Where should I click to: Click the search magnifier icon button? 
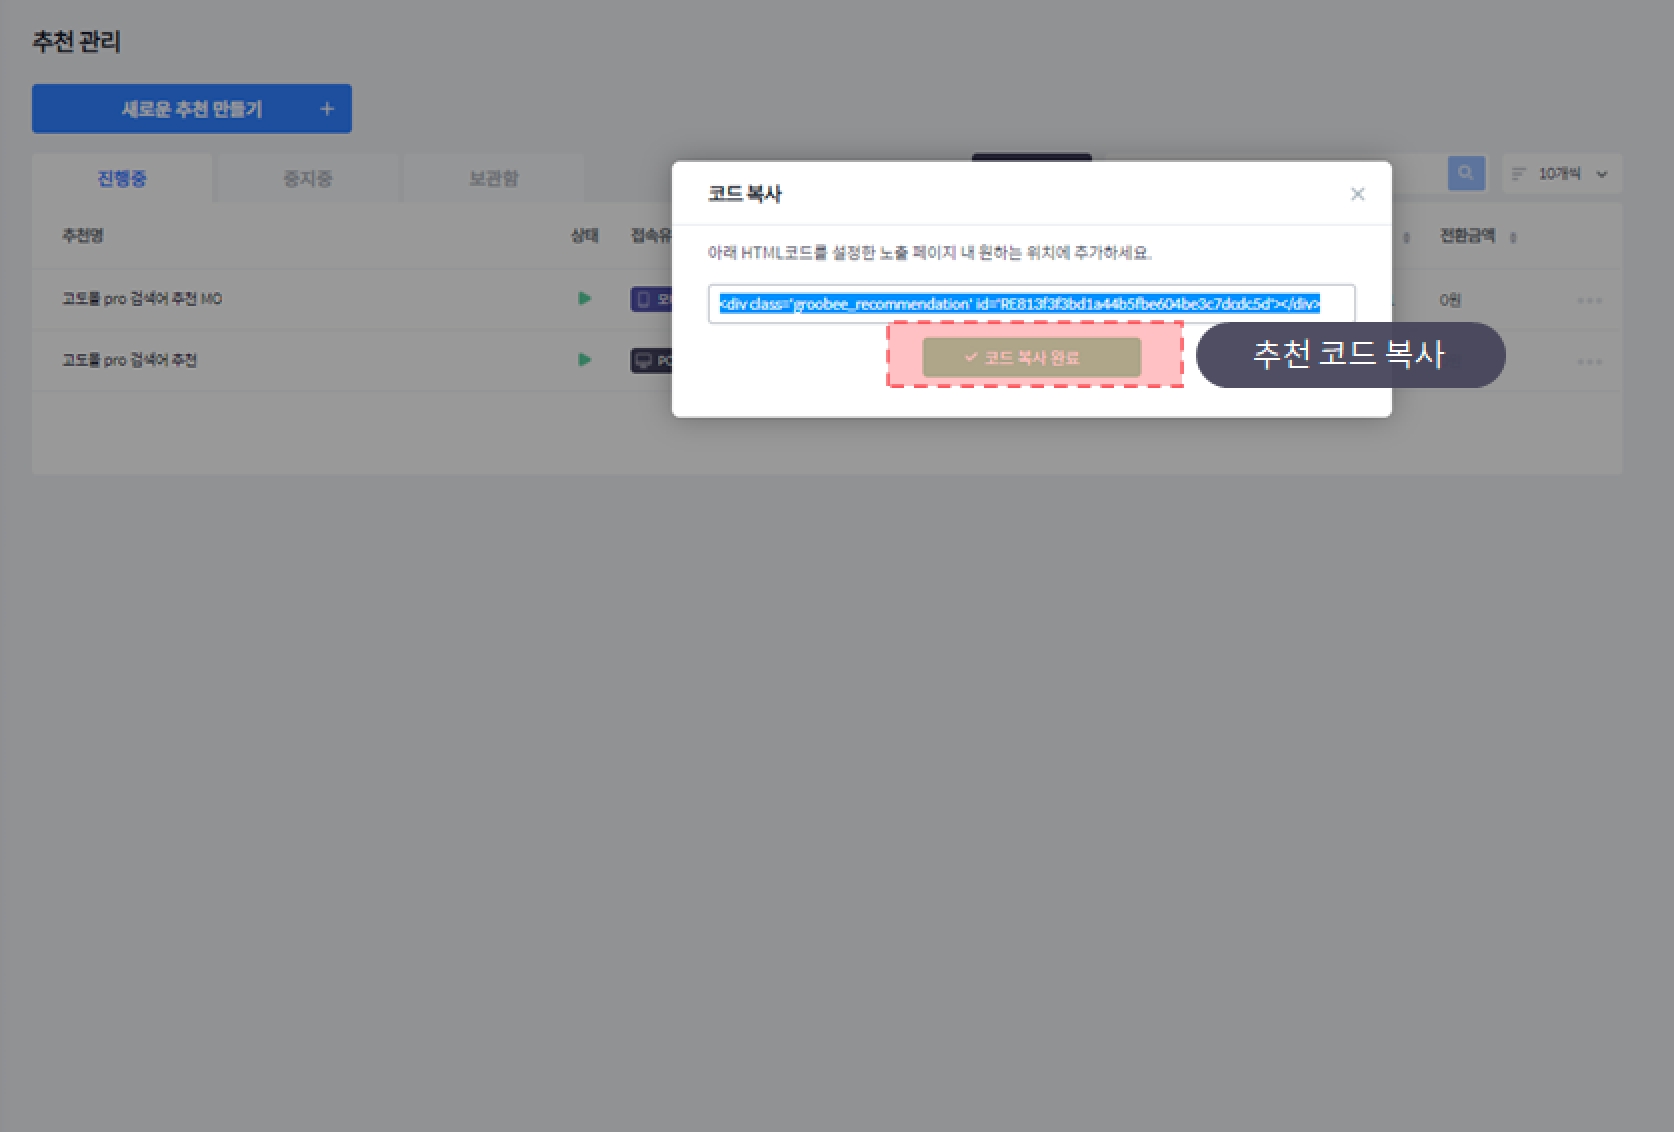tap(1465, 173)
